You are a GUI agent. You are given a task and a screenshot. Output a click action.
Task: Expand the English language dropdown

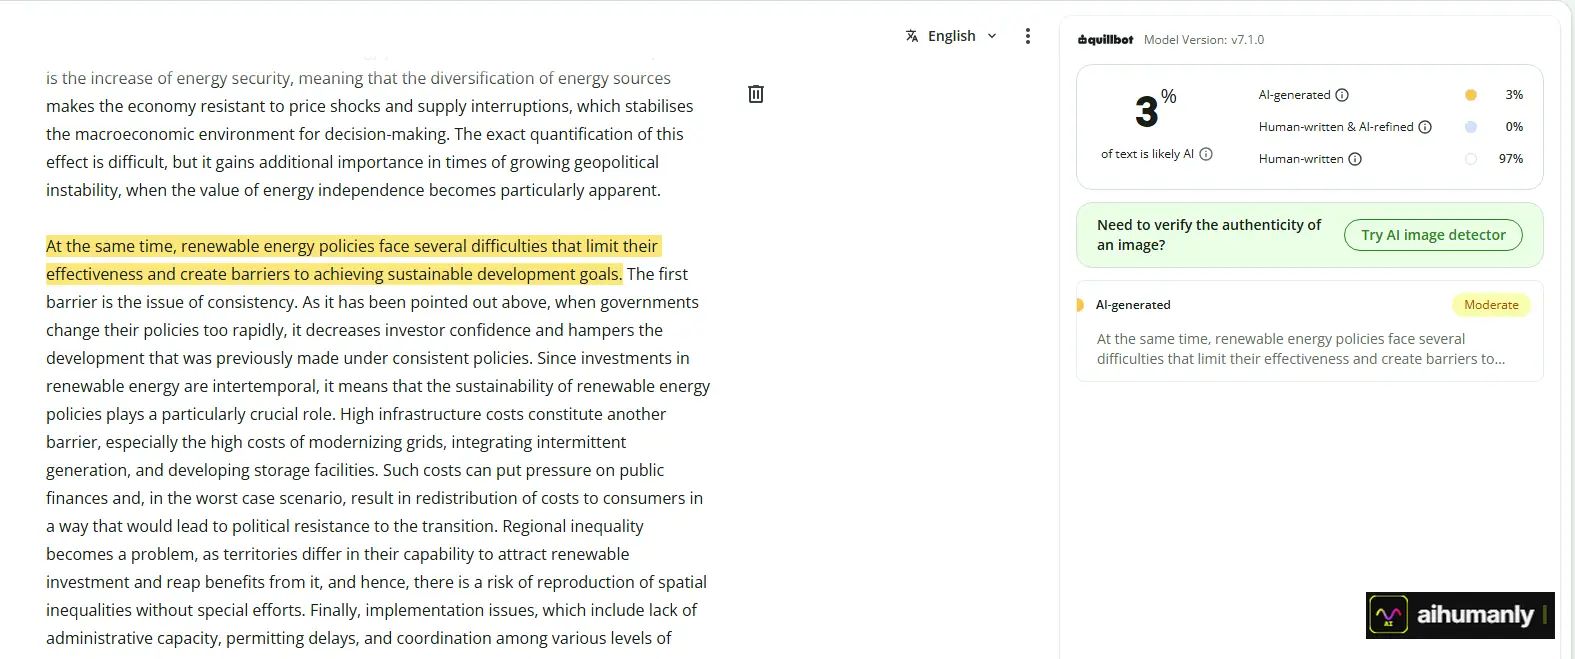(x=952, y=36)
